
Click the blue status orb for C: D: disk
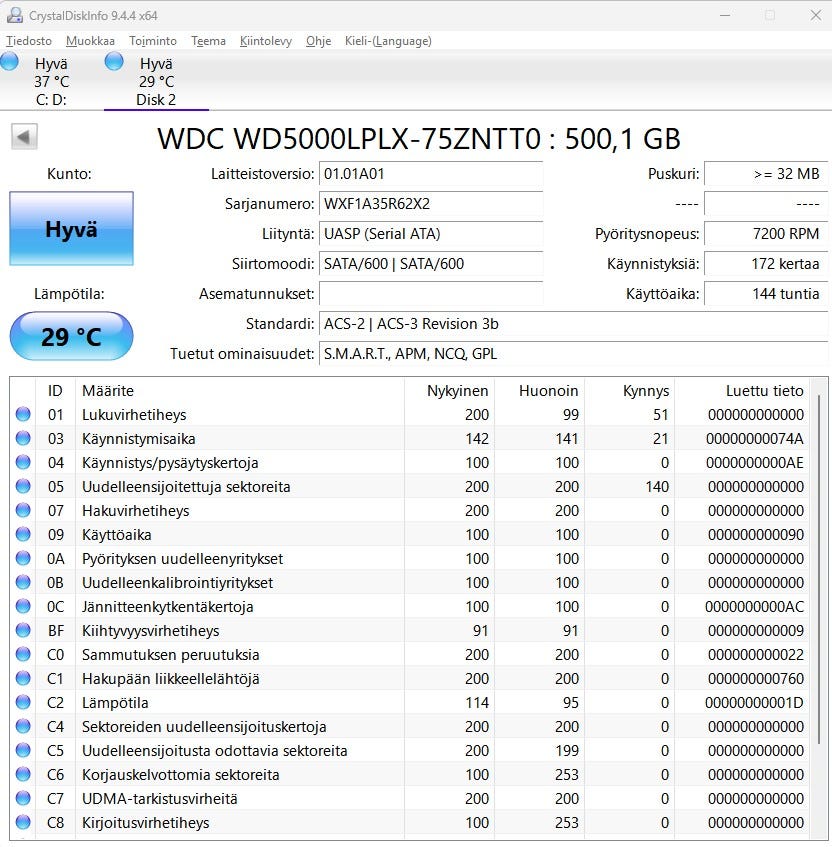[10, 62]
